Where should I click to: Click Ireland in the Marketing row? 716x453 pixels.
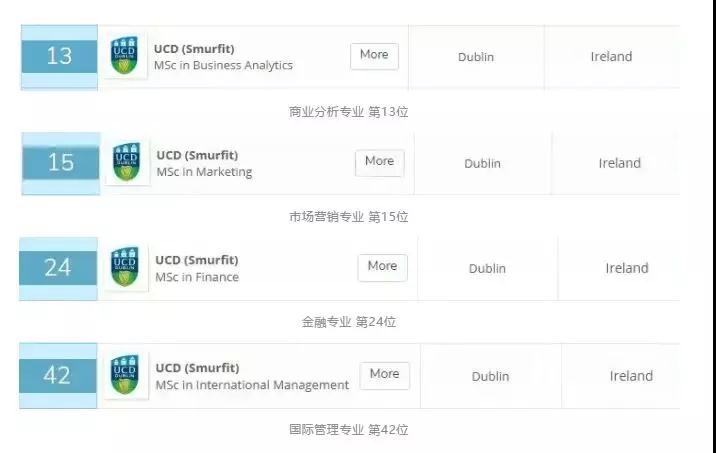pyautogui.click(x=620, y=163)
